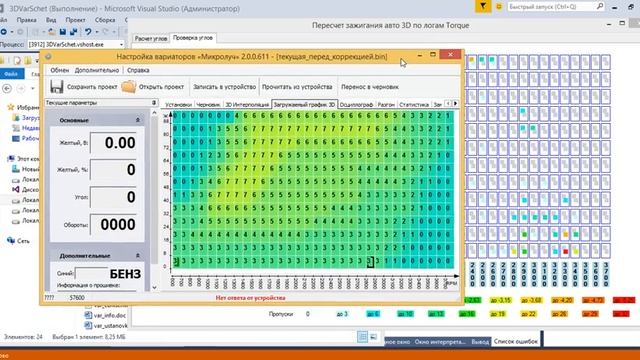Switch to the Осциллограф tab

(356, 104)
